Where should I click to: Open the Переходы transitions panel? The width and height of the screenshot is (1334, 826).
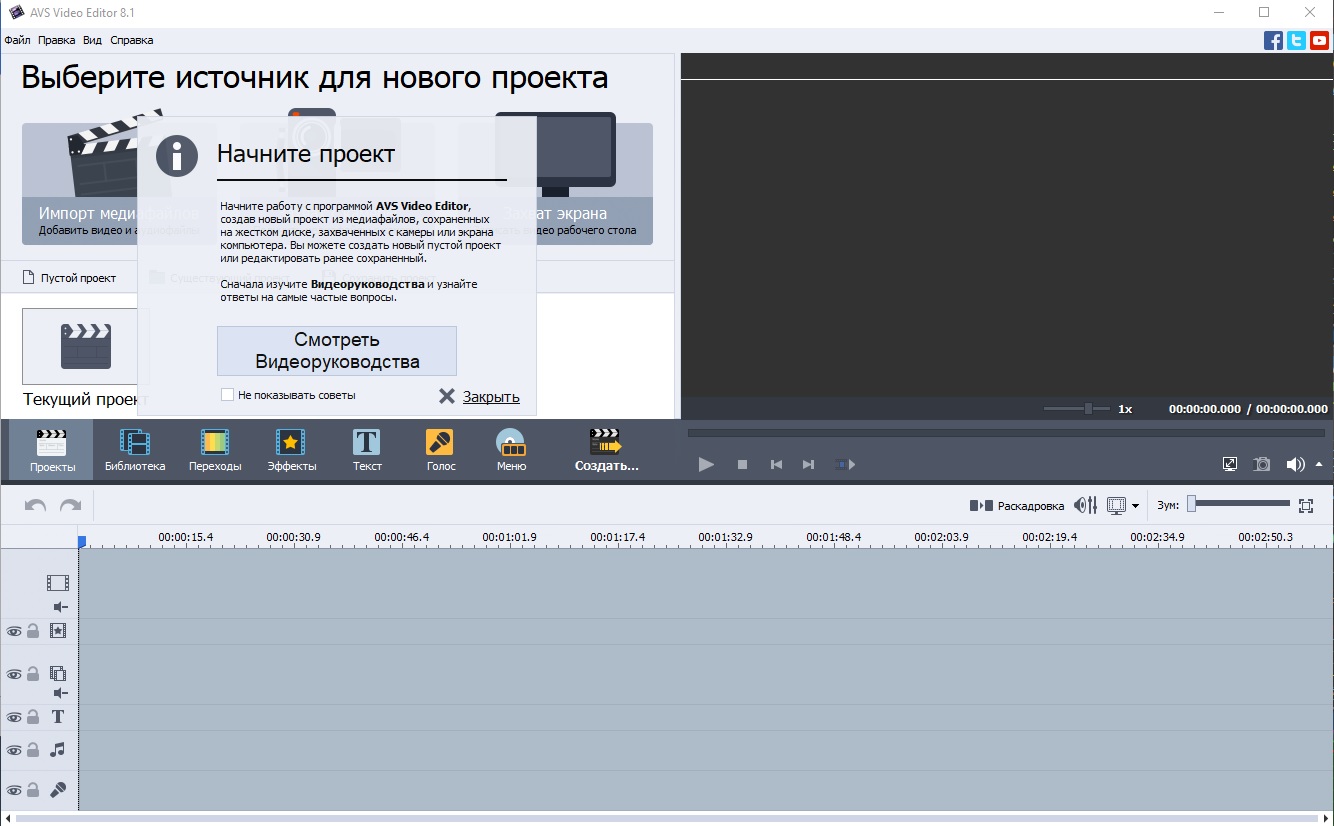[x=215, y=450]
